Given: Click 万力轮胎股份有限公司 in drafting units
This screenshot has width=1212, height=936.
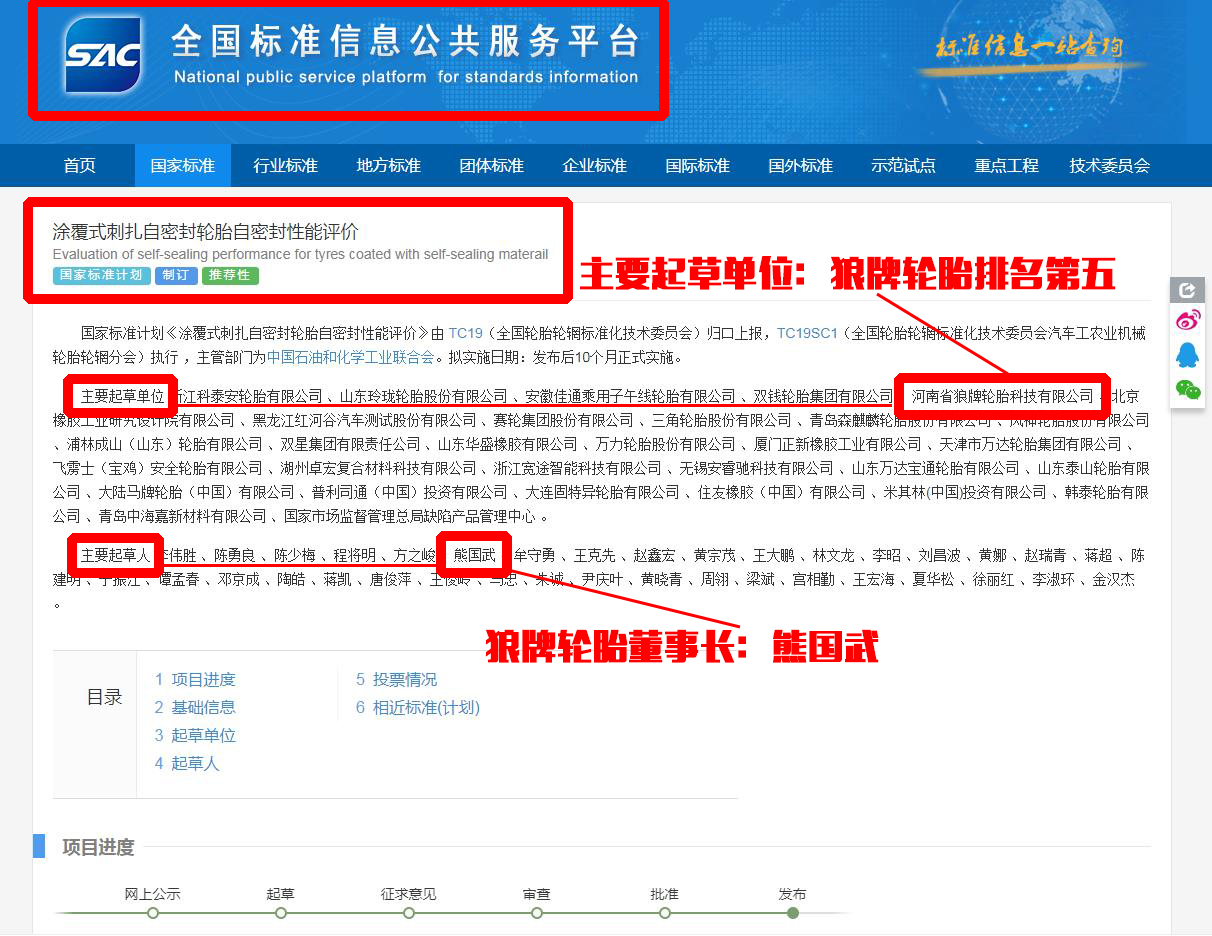Looking at the screenshot, I should tap(665, 444).
